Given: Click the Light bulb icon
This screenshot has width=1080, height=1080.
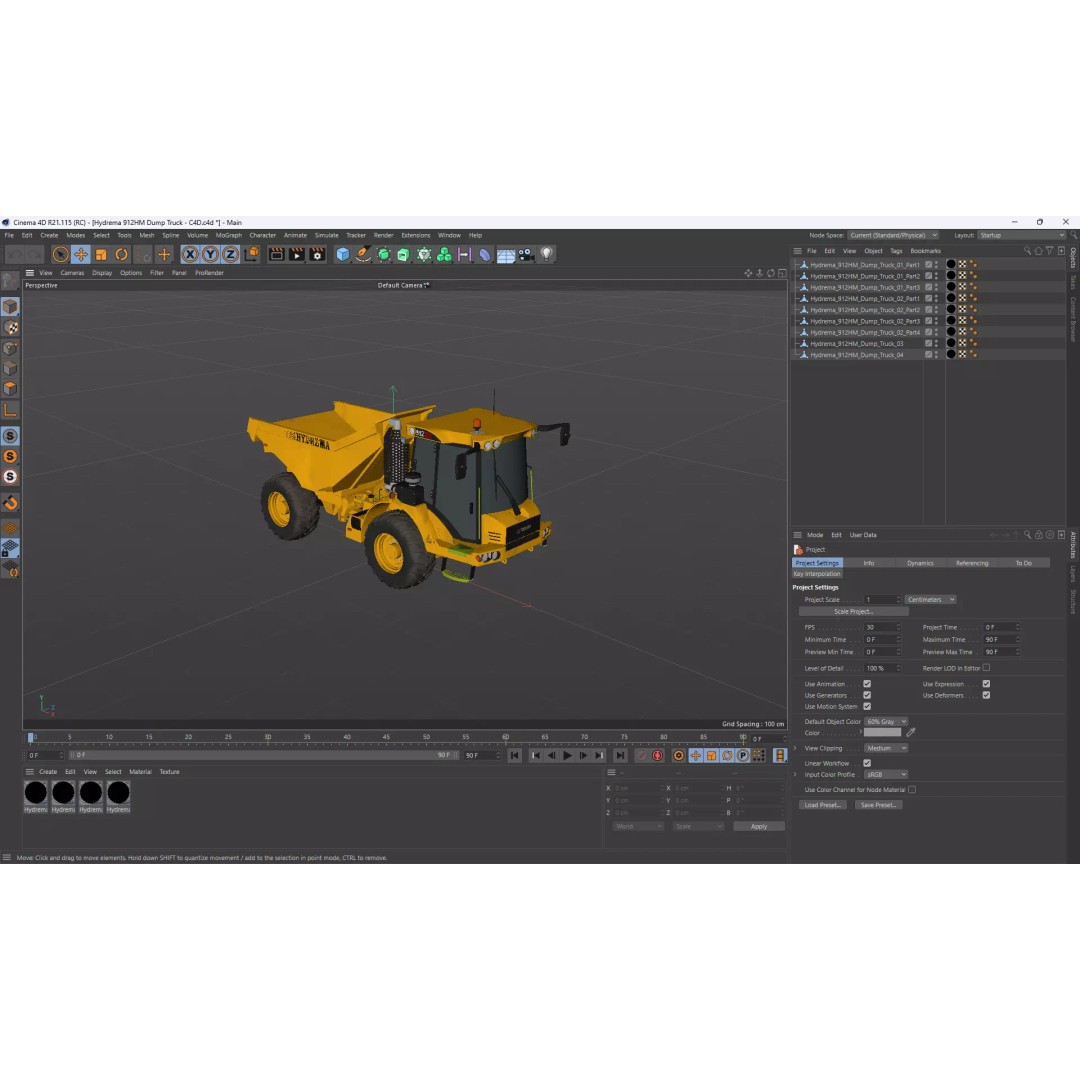Looking at the screenshot, I should (x=547, y=255).
